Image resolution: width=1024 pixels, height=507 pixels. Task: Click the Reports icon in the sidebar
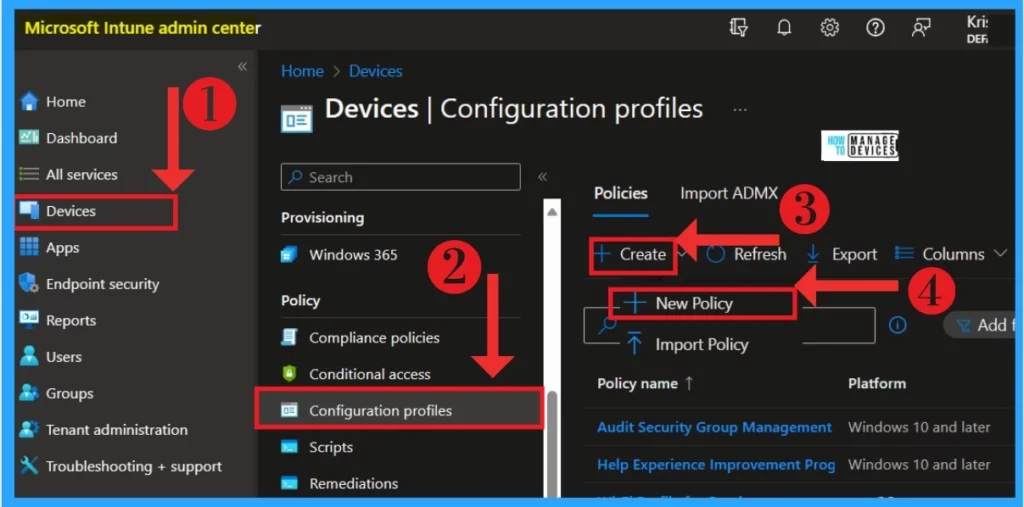(x=29, y=320)
